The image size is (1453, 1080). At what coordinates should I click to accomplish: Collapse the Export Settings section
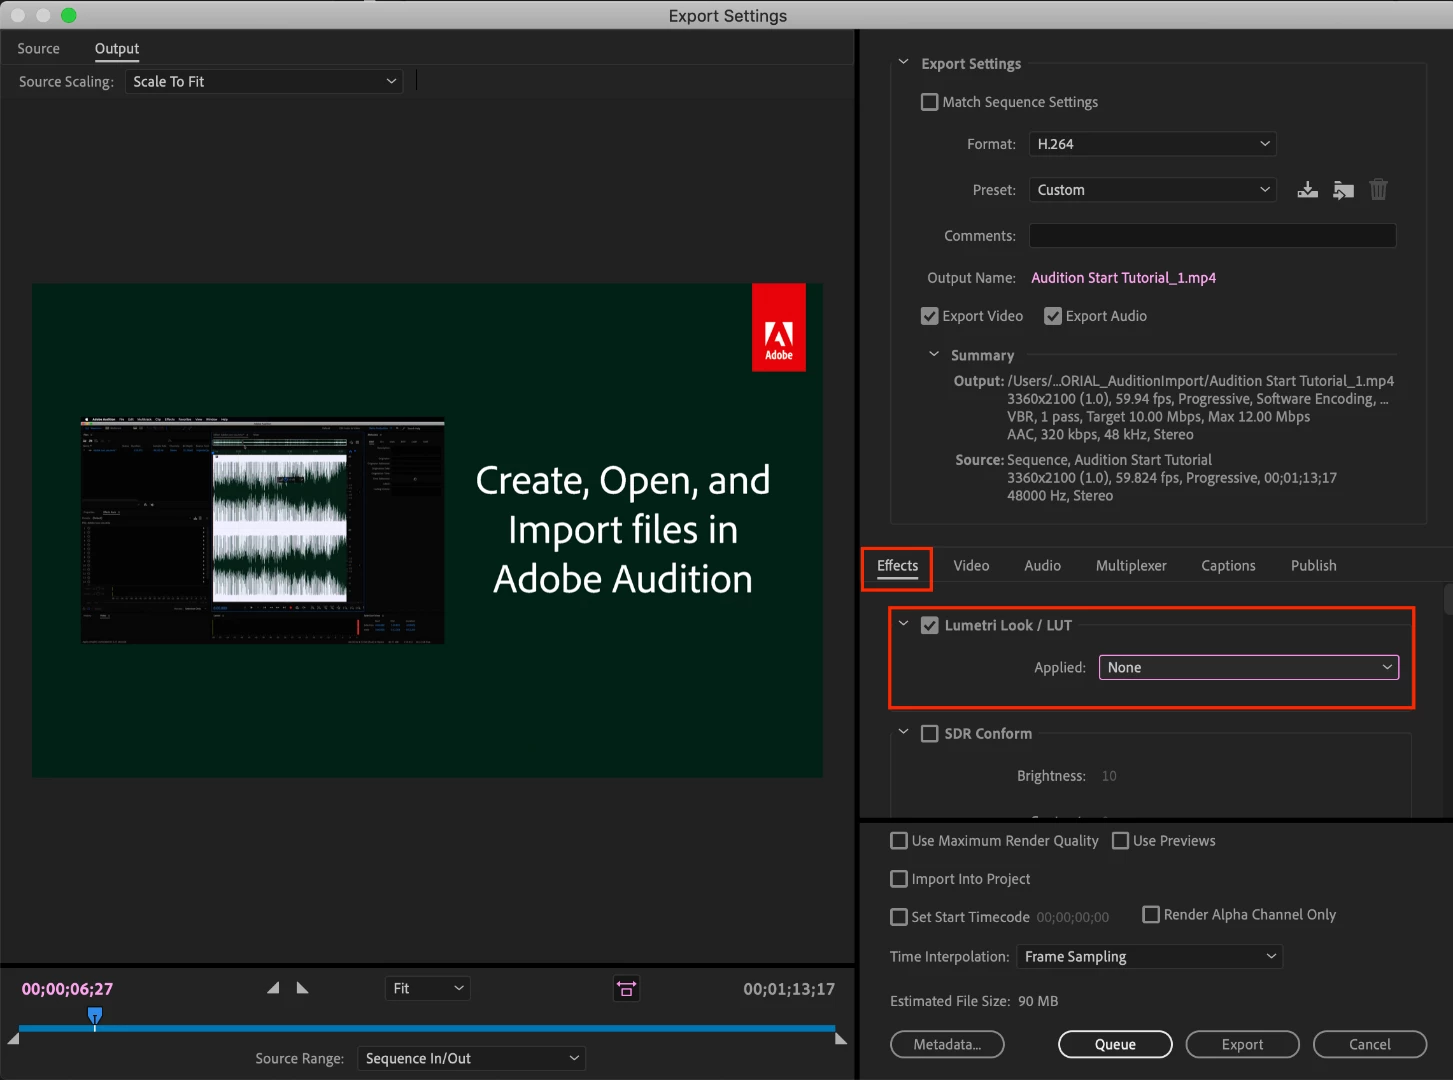[x=904, y=62]
